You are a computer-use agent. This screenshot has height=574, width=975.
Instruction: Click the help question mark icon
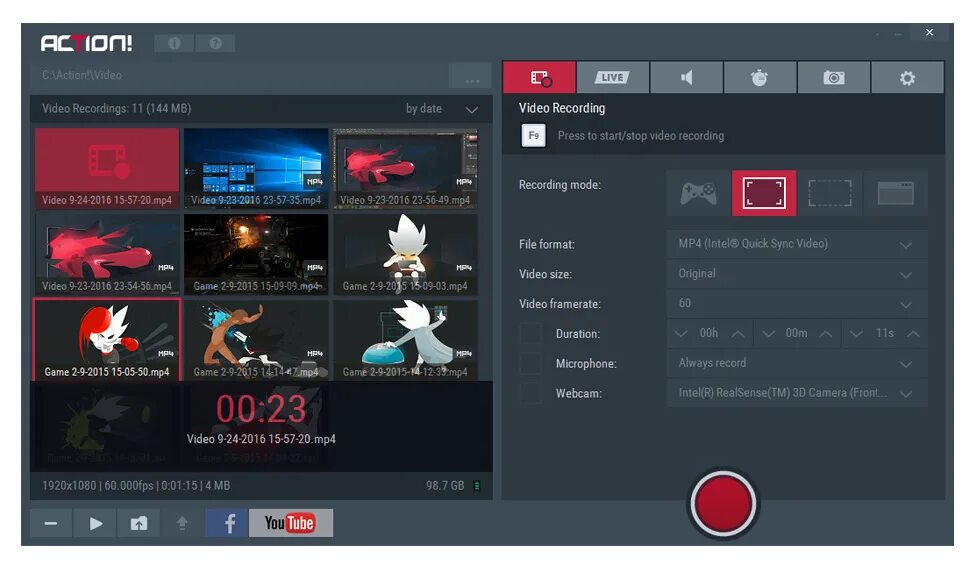(215, 43)
